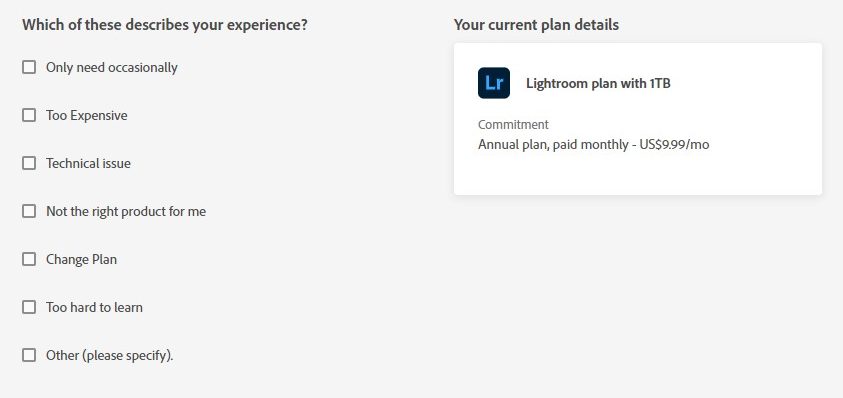Screen dimensions: 843x398
Task: Click the 'Too Expensive' option label
Action: (87, 116)
